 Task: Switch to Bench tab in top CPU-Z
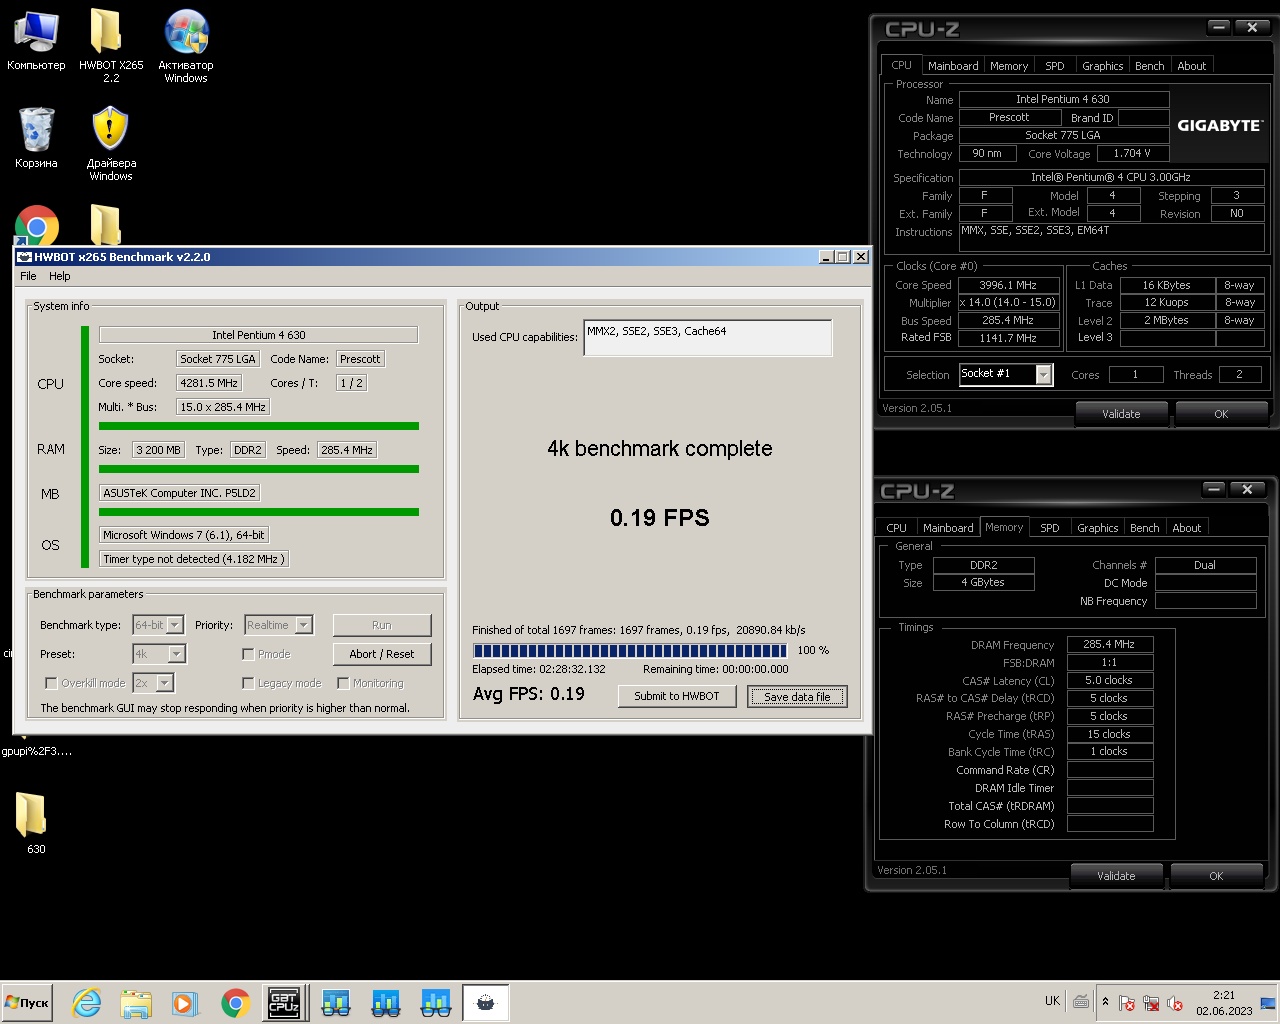coord(1150,66)
